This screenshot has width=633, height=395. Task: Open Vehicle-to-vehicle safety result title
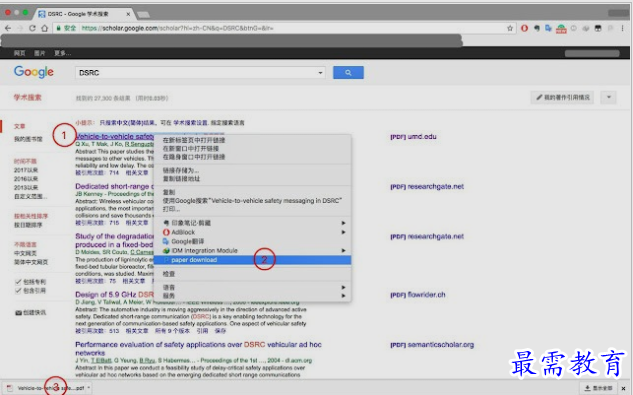[114, 137]
